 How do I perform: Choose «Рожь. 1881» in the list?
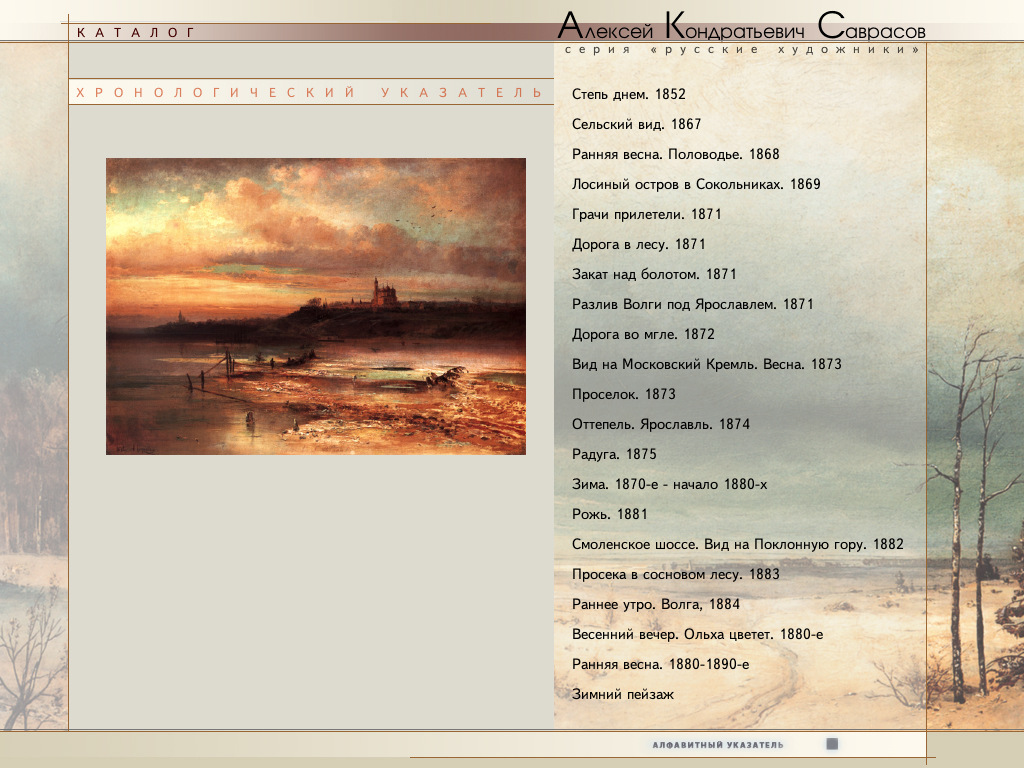pos(610,515)
